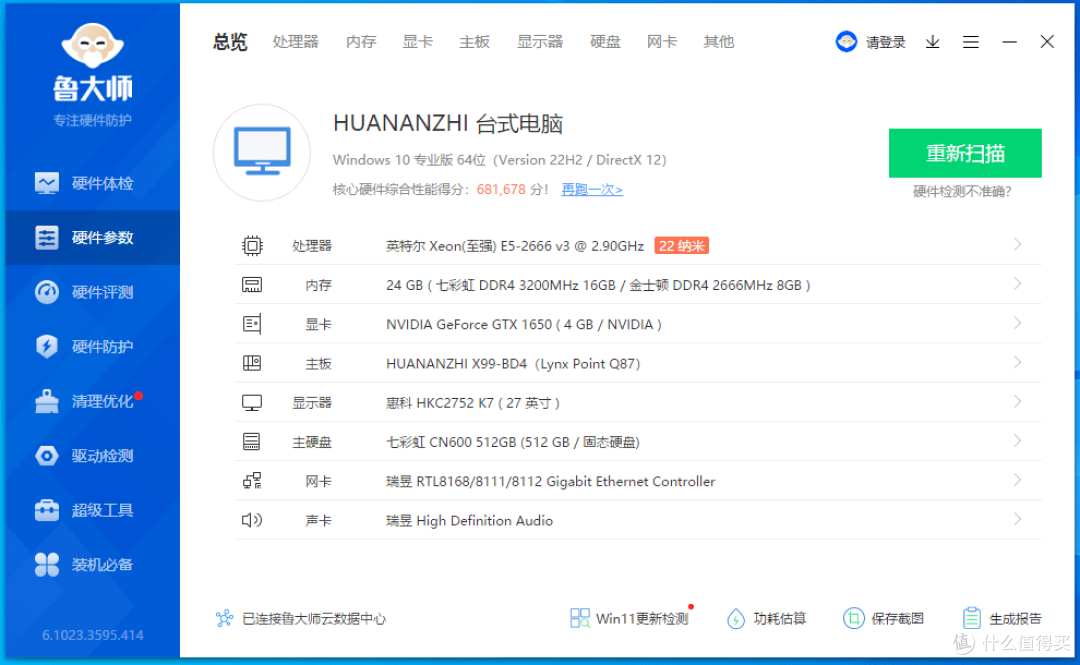The image size is (1080, 665).
Task: Click the display monitor row icon
Action: click(252, 402)
